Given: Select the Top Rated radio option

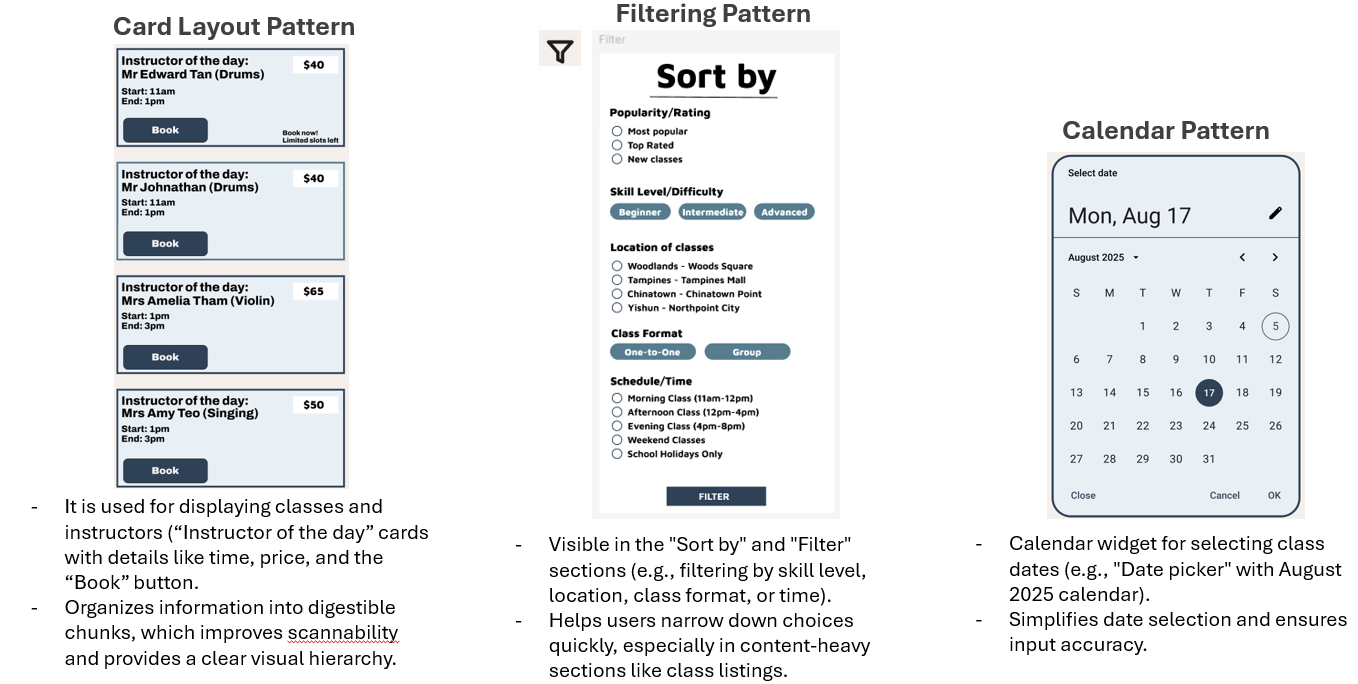Looking at the screenshot, I should coord(617,145).
